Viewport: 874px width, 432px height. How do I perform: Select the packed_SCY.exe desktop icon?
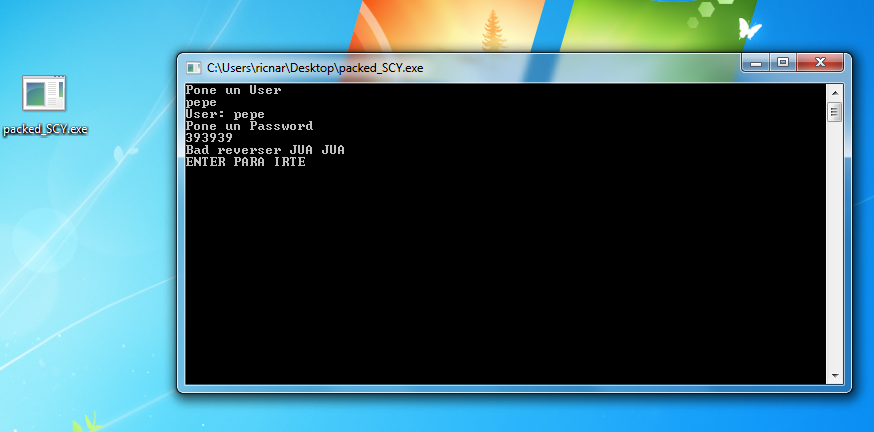[44, 94]
